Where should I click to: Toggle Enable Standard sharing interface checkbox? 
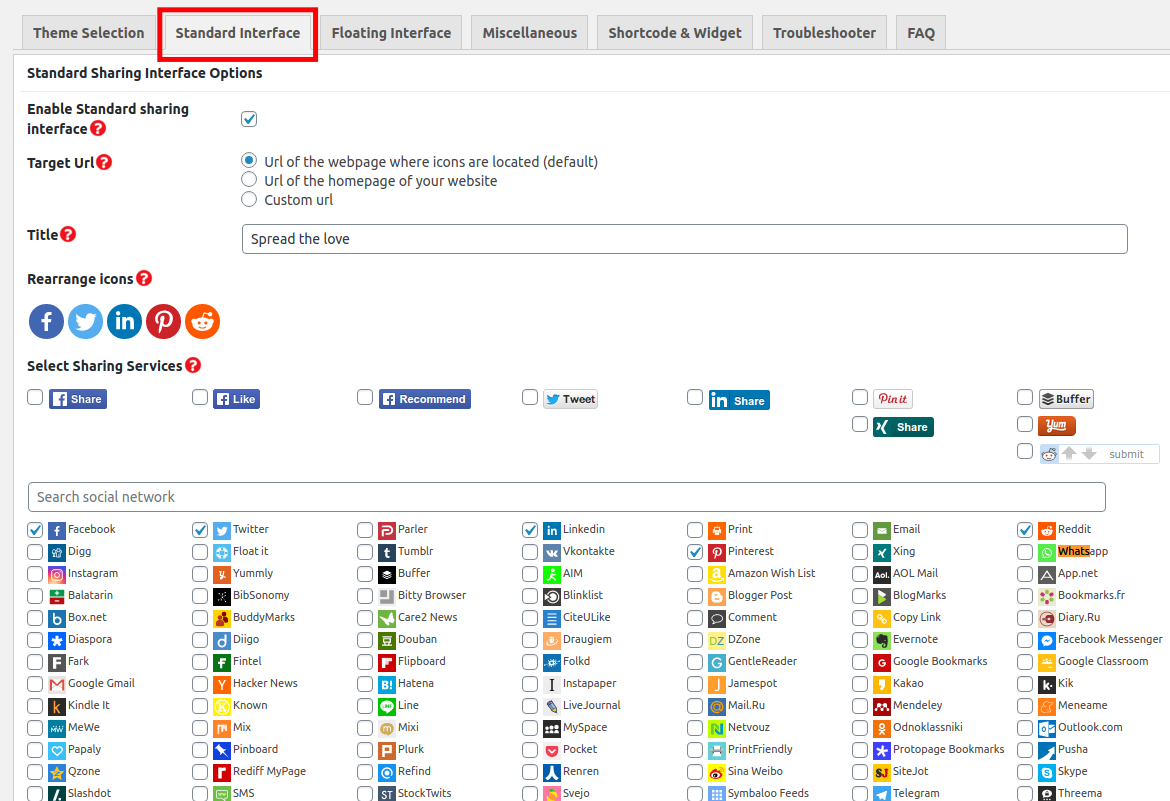249,119
